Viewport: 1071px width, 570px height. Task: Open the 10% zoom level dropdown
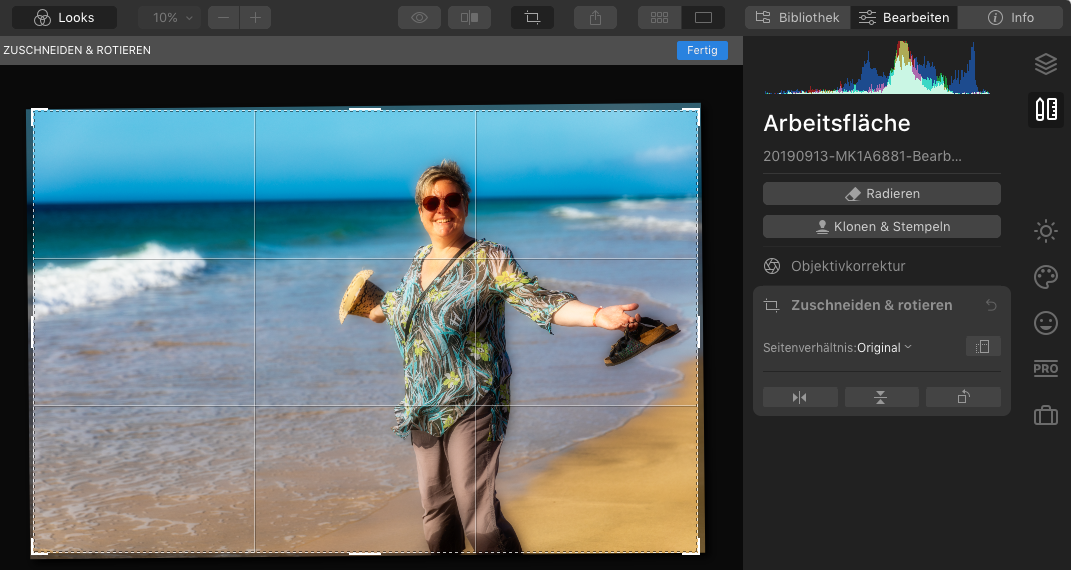(169, 18)
